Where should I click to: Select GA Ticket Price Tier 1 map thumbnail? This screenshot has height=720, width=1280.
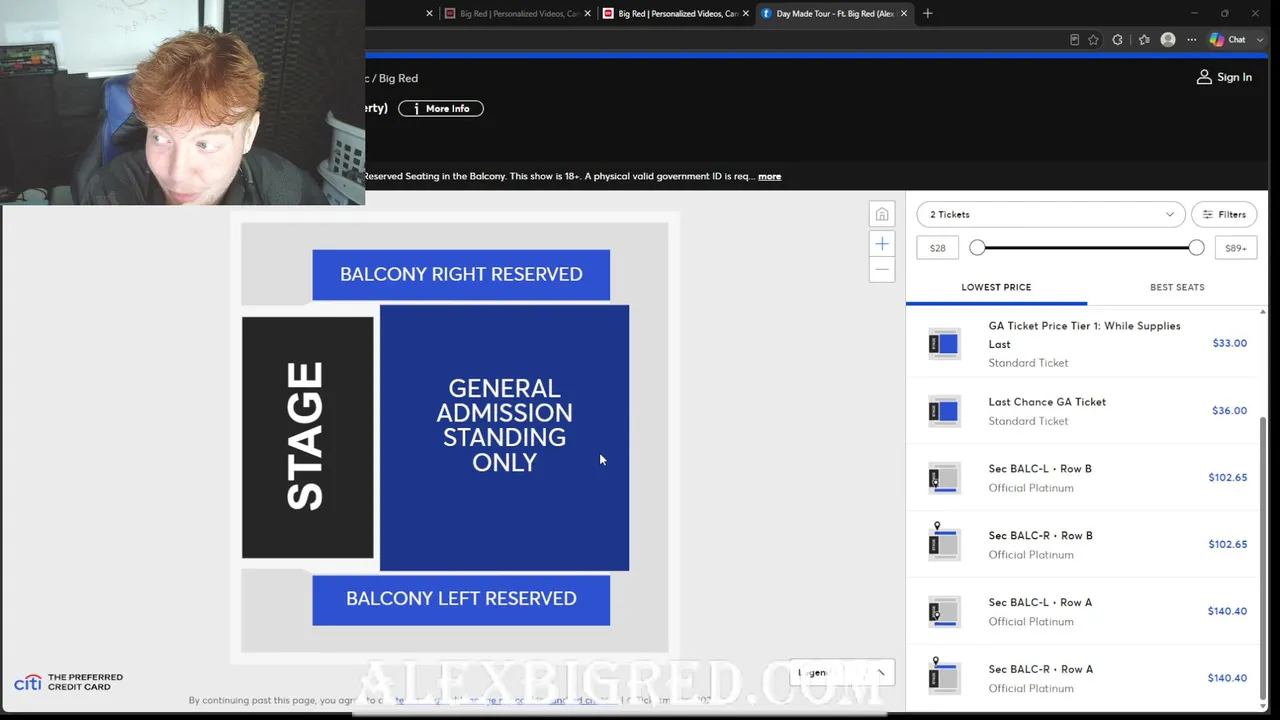tap(943, 343)
